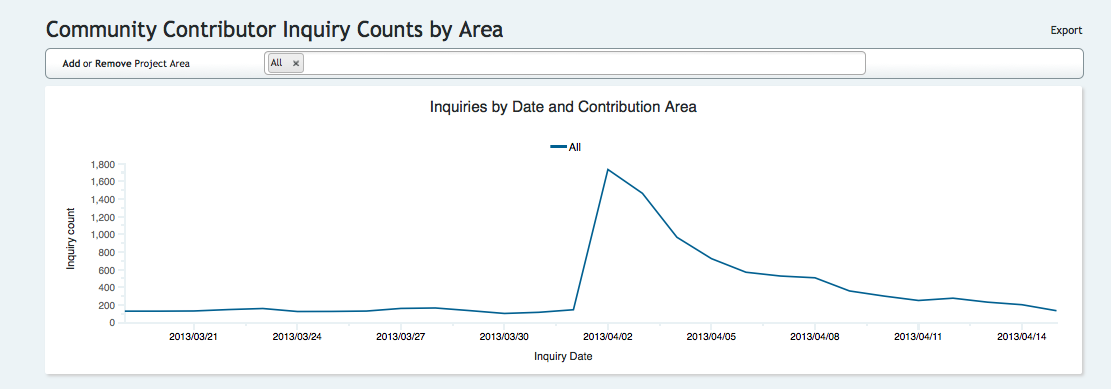This screenshot has width=1111, height=389.
Task: Click the blue legend swatch next to All
Action: pos(558,147)
